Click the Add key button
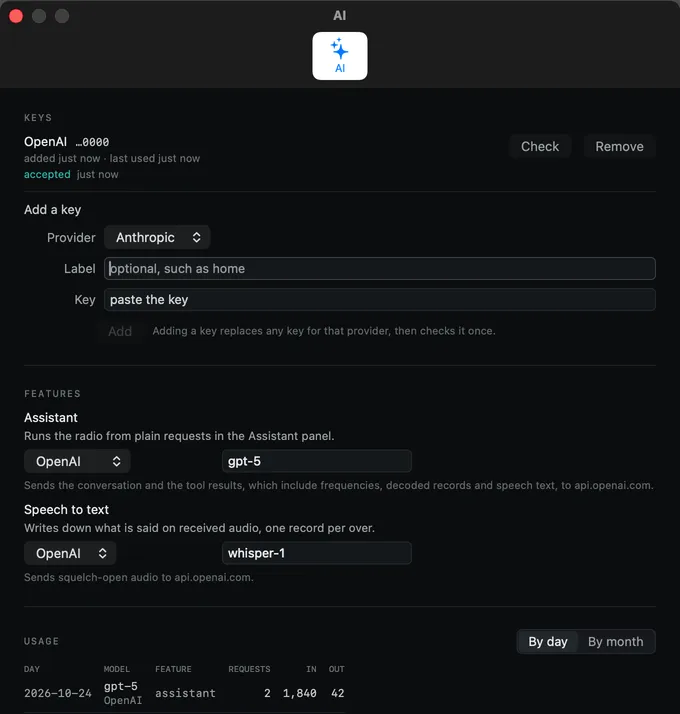The image size is (680, 714). coord(120,331)
